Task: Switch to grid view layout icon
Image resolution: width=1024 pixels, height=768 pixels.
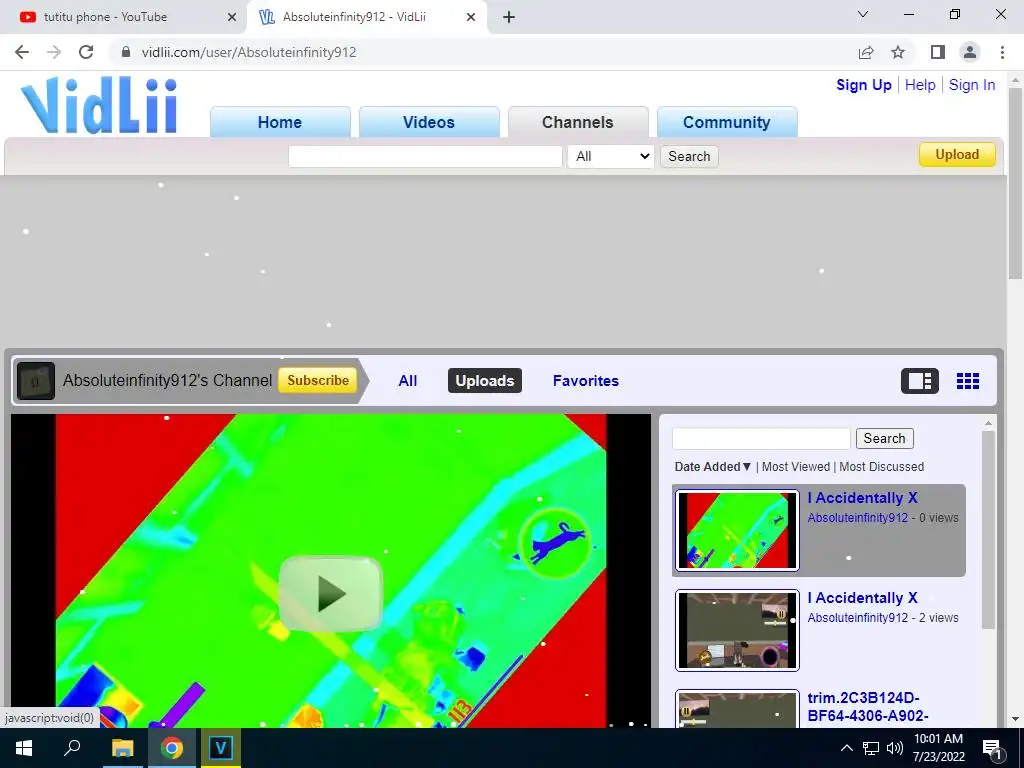Action: pos(968,381)
